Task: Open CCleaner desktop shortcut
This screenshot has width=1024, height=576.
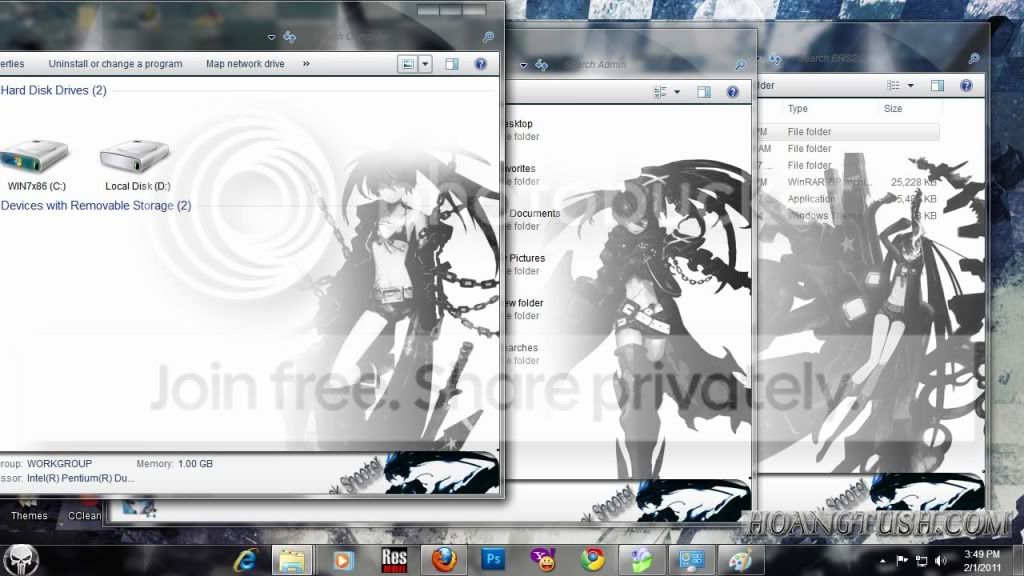Action: pyautogui.click(x=84, y=509)
